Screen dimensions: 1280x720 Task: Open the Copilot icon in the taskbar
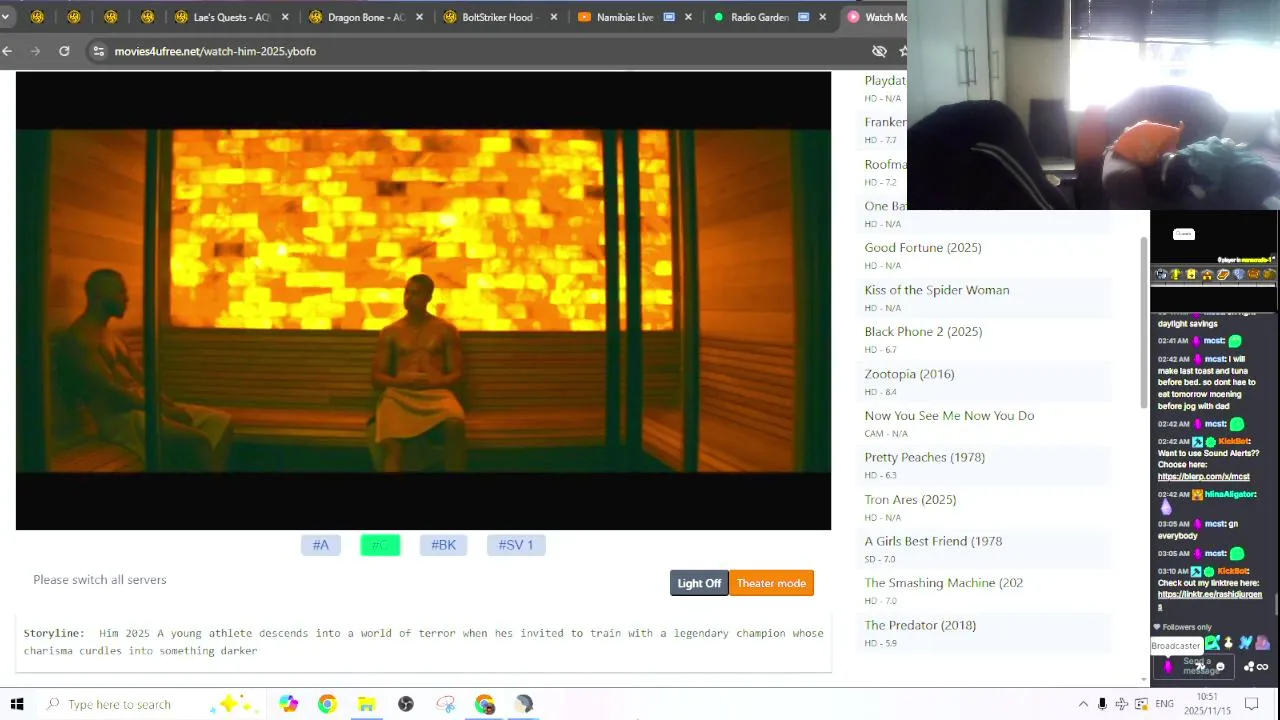tap(288, 704)
